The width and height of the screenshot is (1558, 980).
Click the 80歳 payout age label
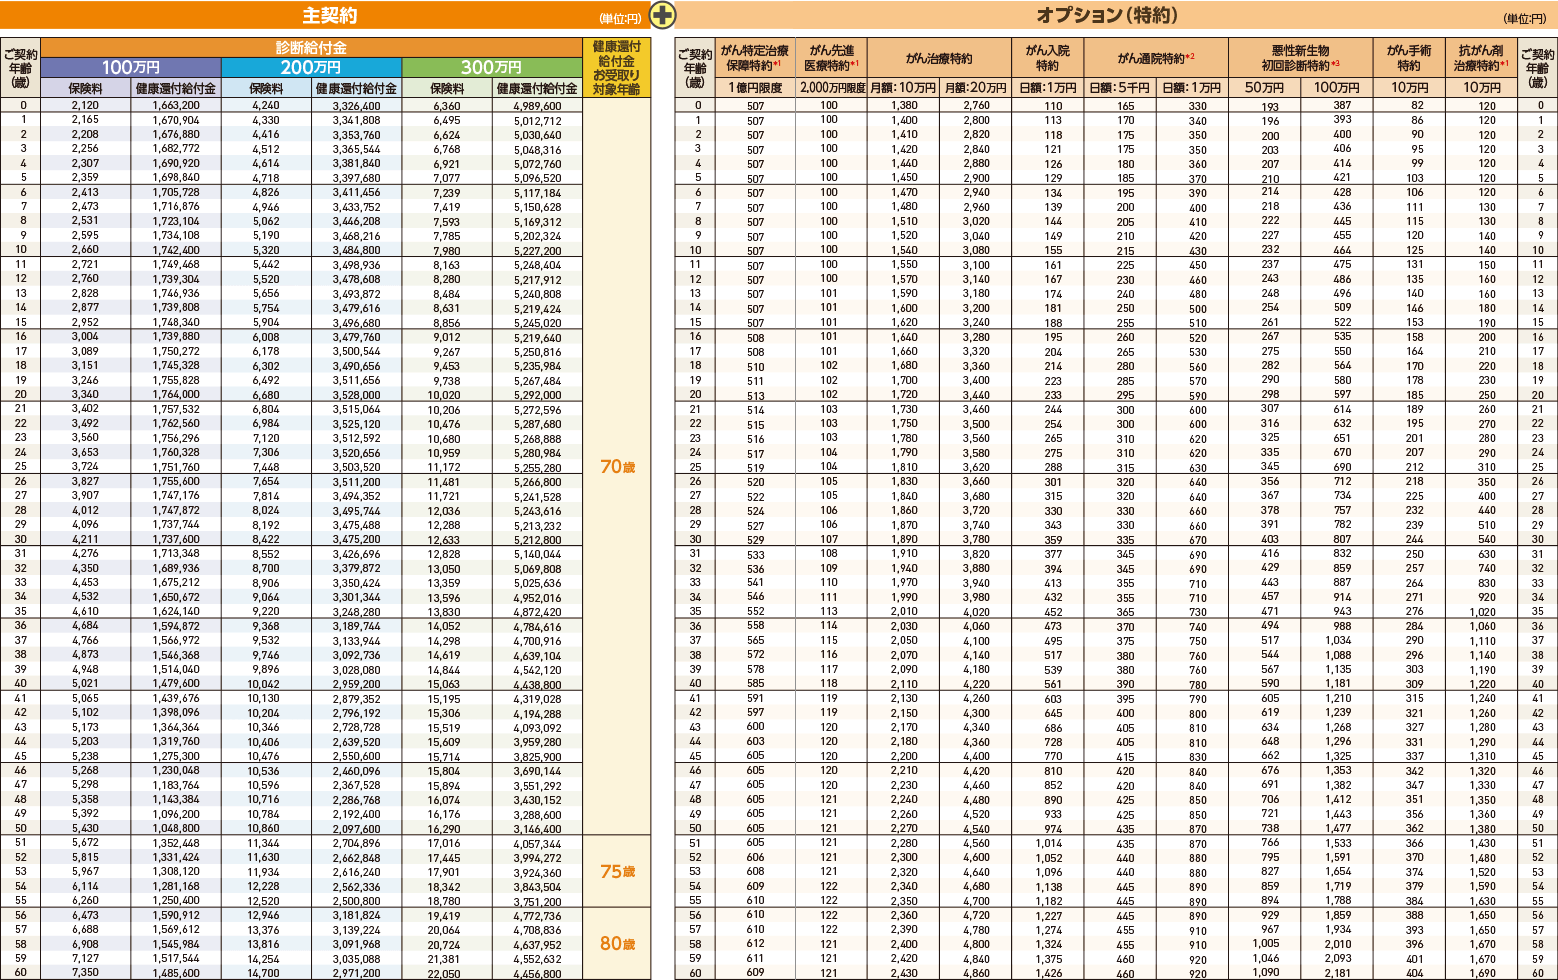tap(616, 944)
